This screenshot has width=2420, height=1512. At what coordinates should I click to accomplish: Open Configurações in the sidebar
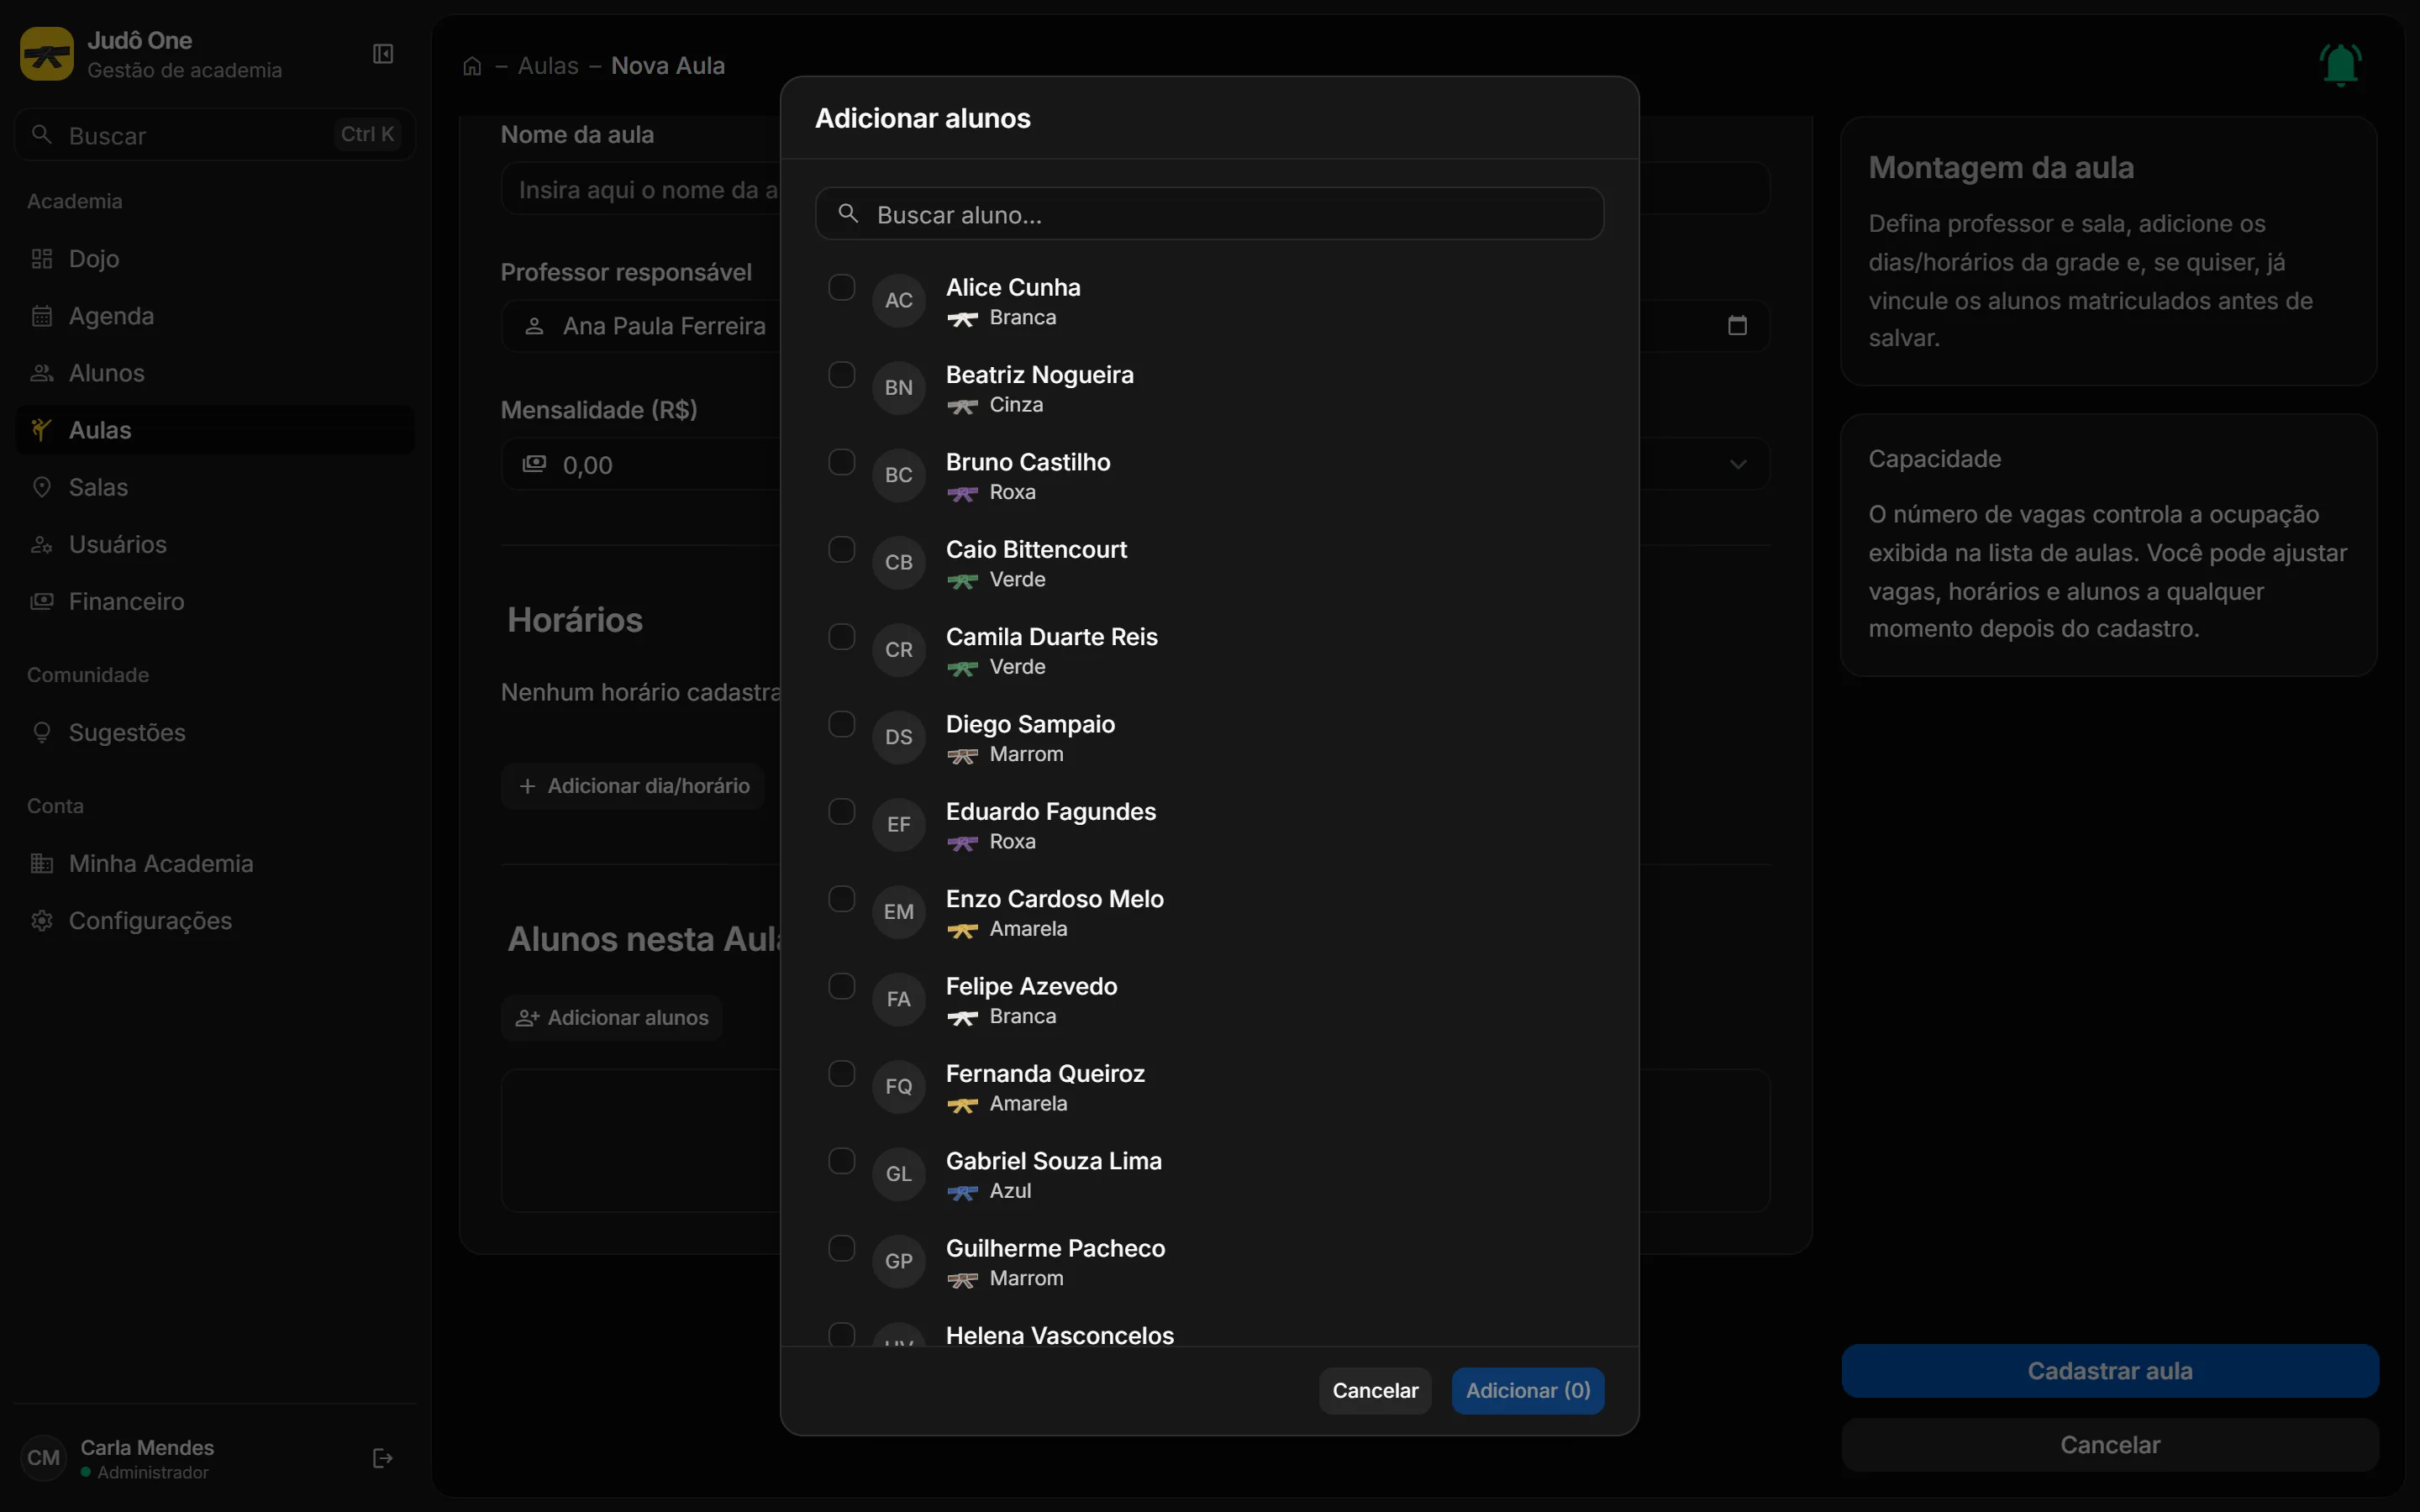coord(215,921)
